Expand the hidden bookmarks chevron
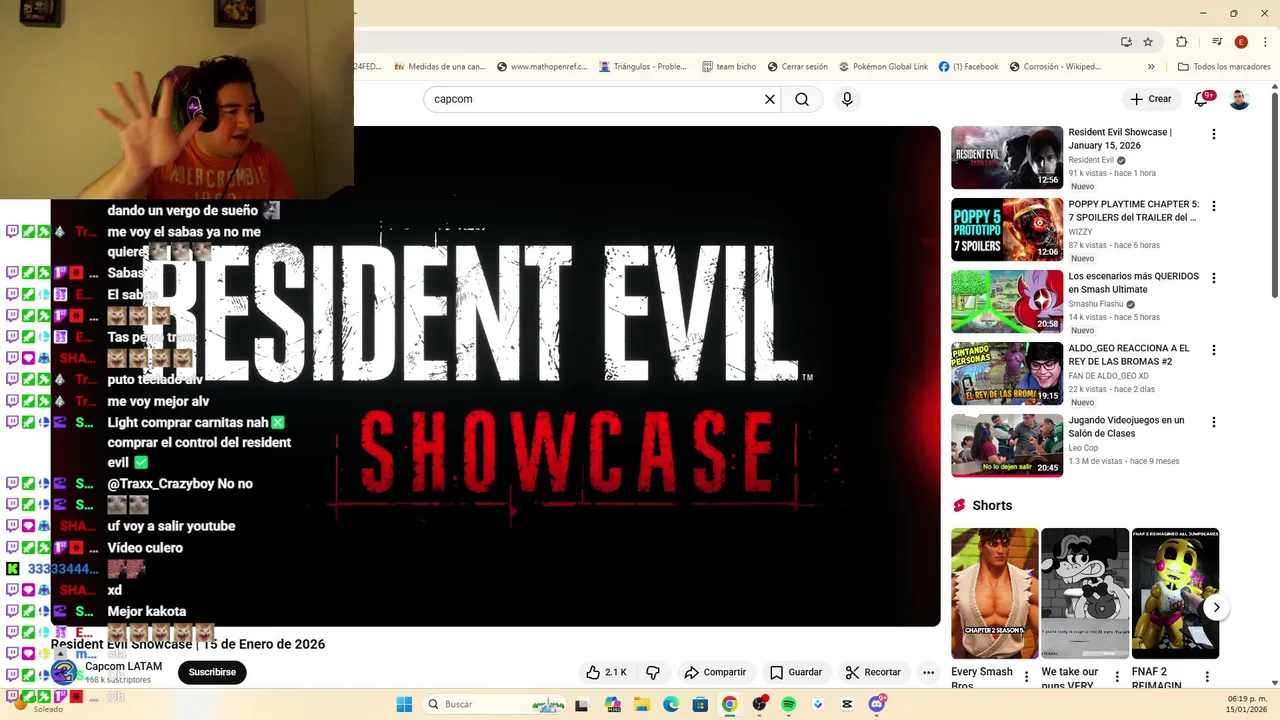The height and width of the screenshot is (720, 1280). tap(1151, 67)
